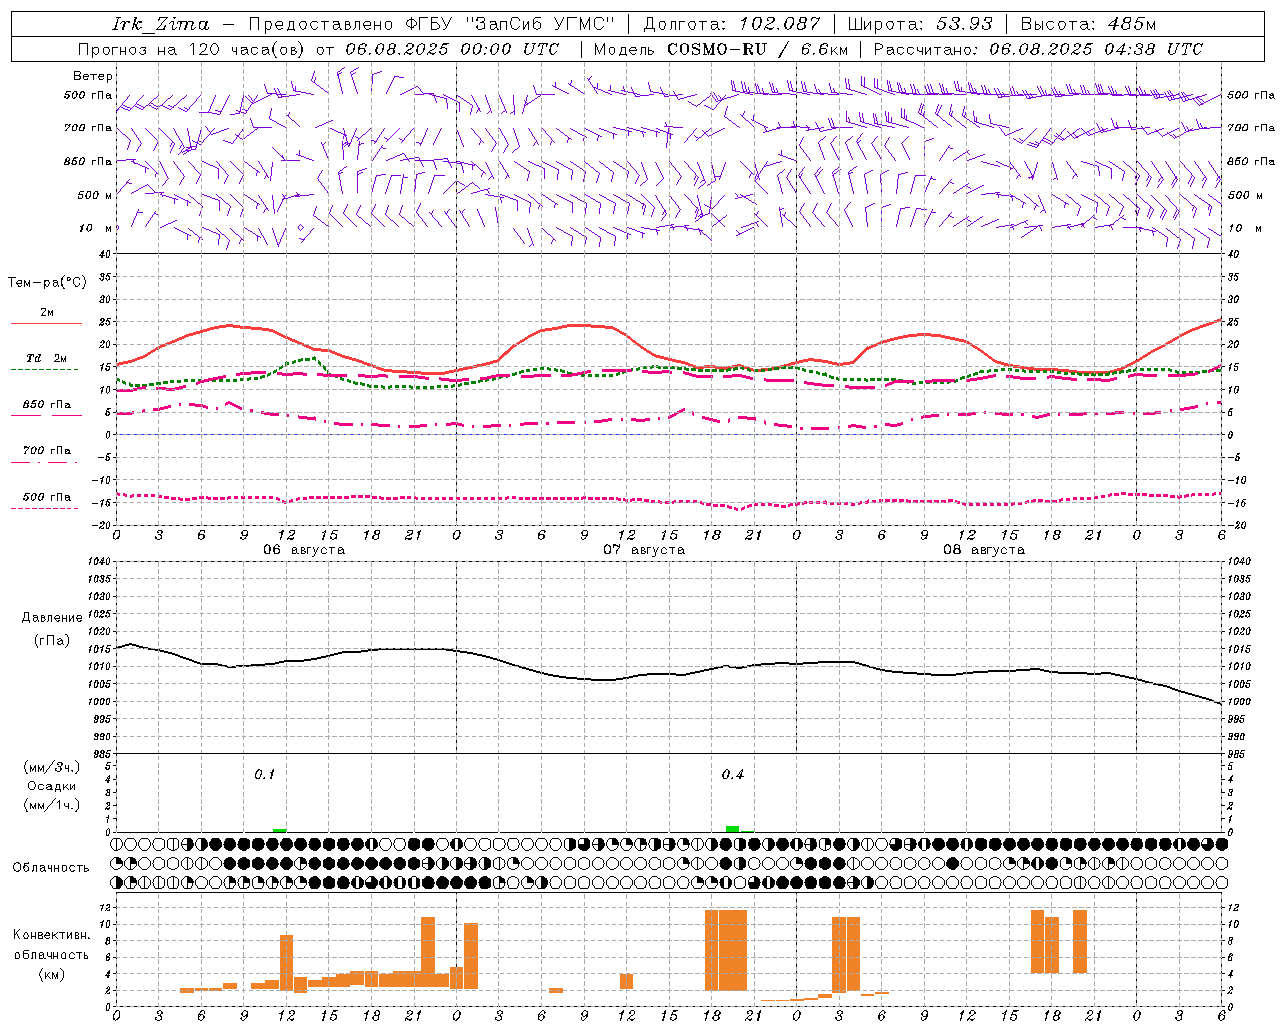This screenshot has width=1280, height=1024.
Task: Click the precipitation value 0.1
Action: 264,775
